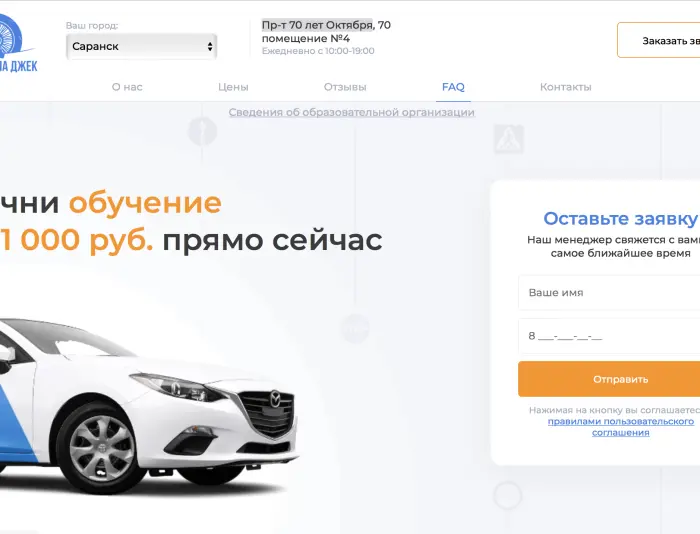Image resolution: width=700 pixels, height=534 pixels.
Task: Open the Контакты page
Action: coord(566,87)
